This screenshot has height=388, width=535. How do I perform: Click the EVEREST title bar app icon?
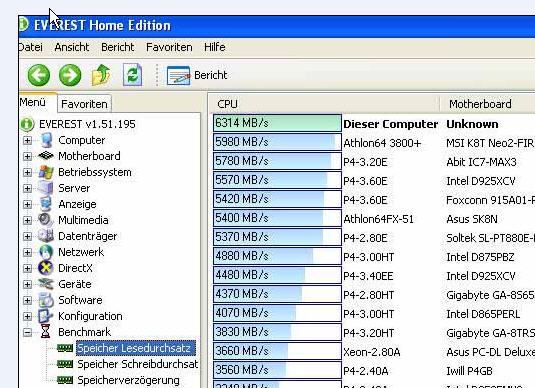[x=24, y=25]
